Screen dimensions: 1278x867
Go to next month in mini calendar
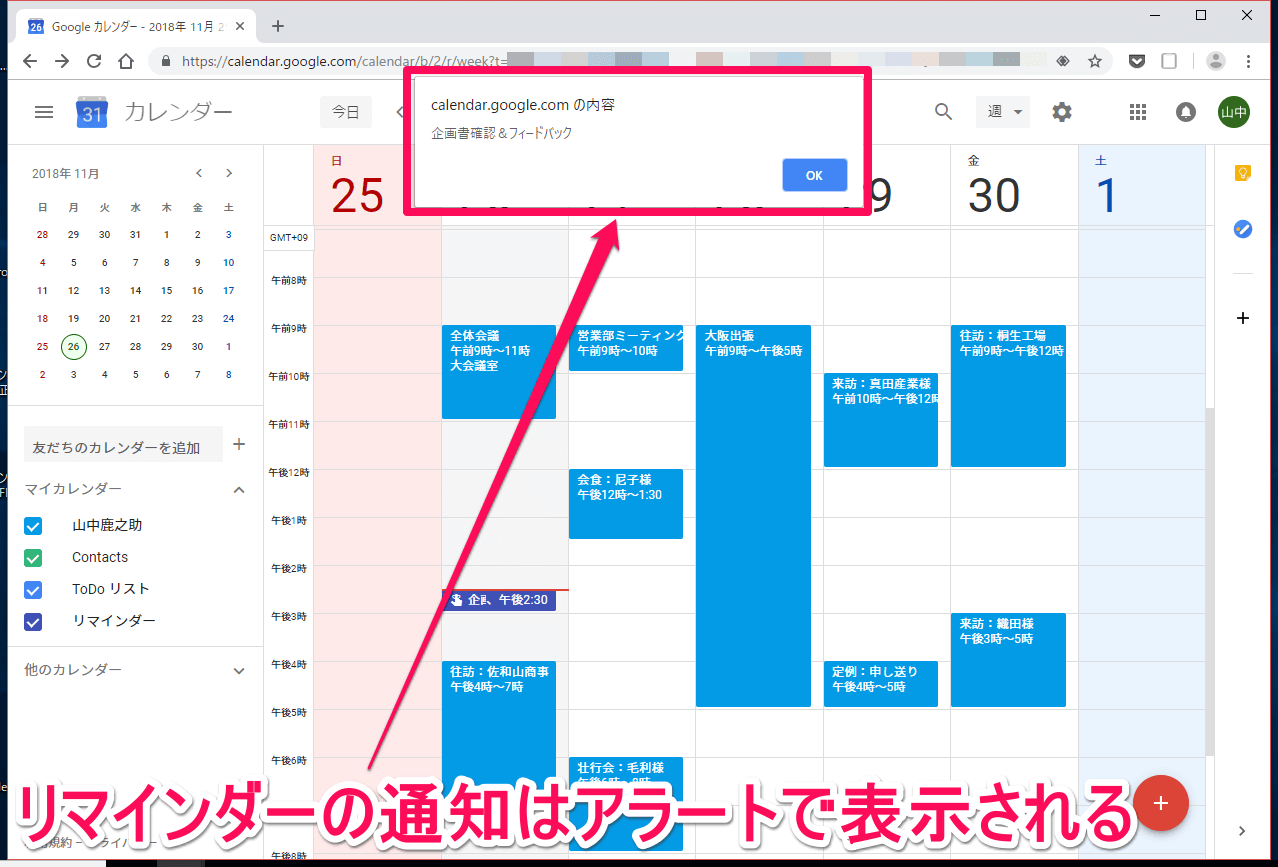(229, 173)
